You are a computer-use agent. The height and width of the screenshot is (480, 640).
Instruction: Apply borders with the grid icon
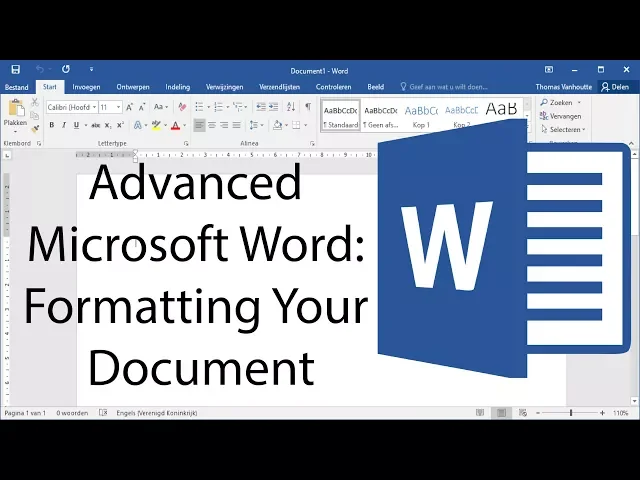pyautogui.click(x=296, y=125)
